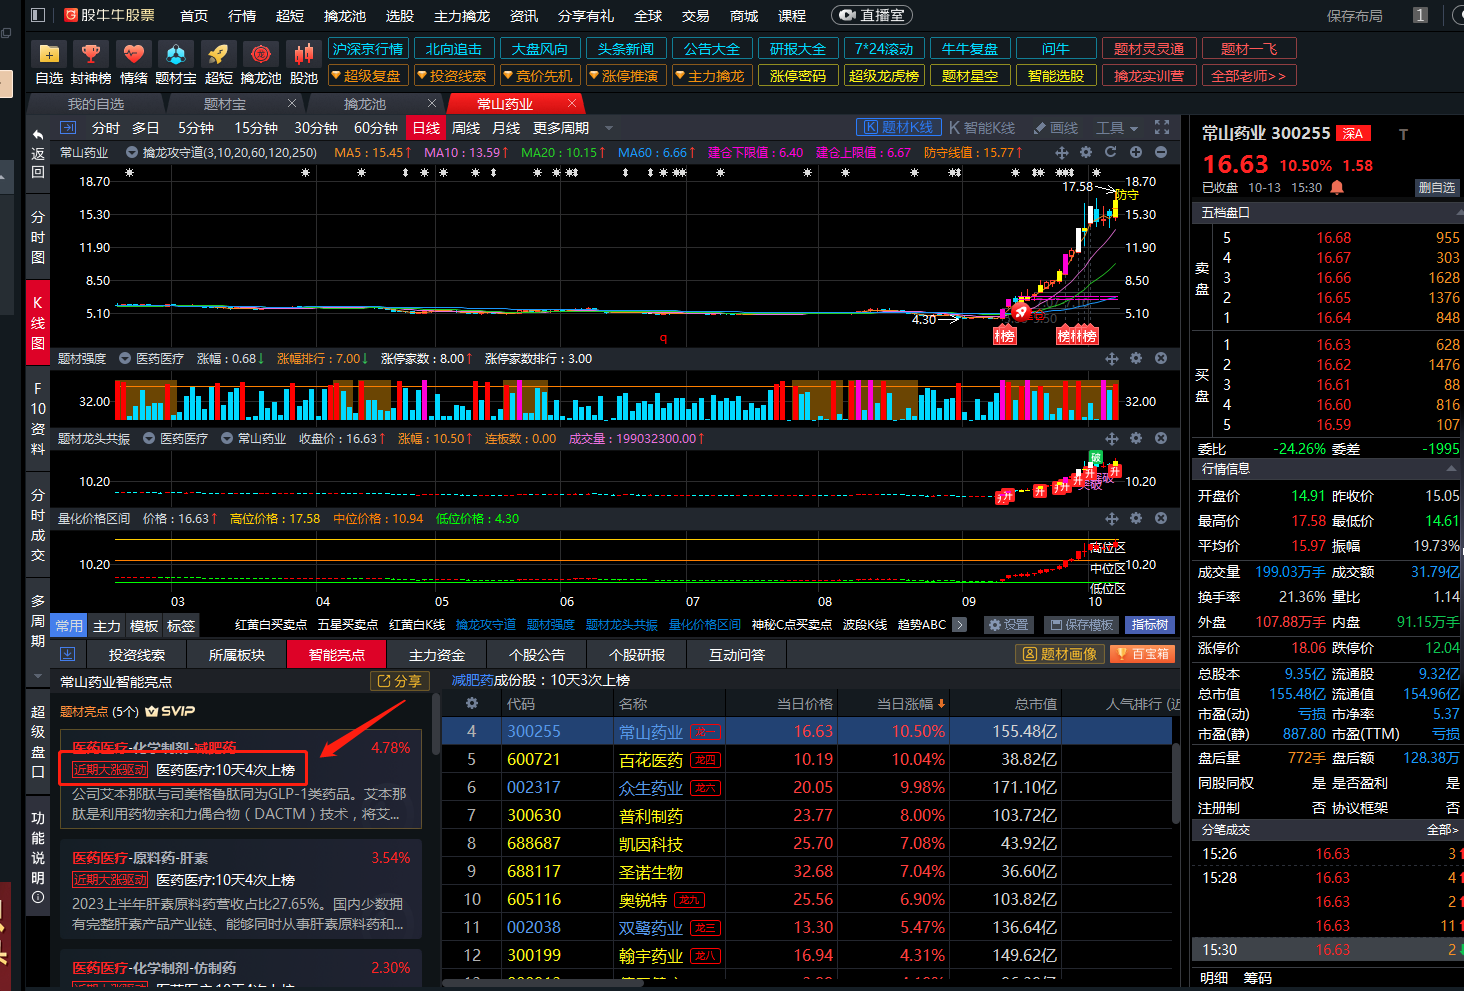Screen dimensions: 1464x991
Task: Open table column settings gear icon
Action: 472,704
